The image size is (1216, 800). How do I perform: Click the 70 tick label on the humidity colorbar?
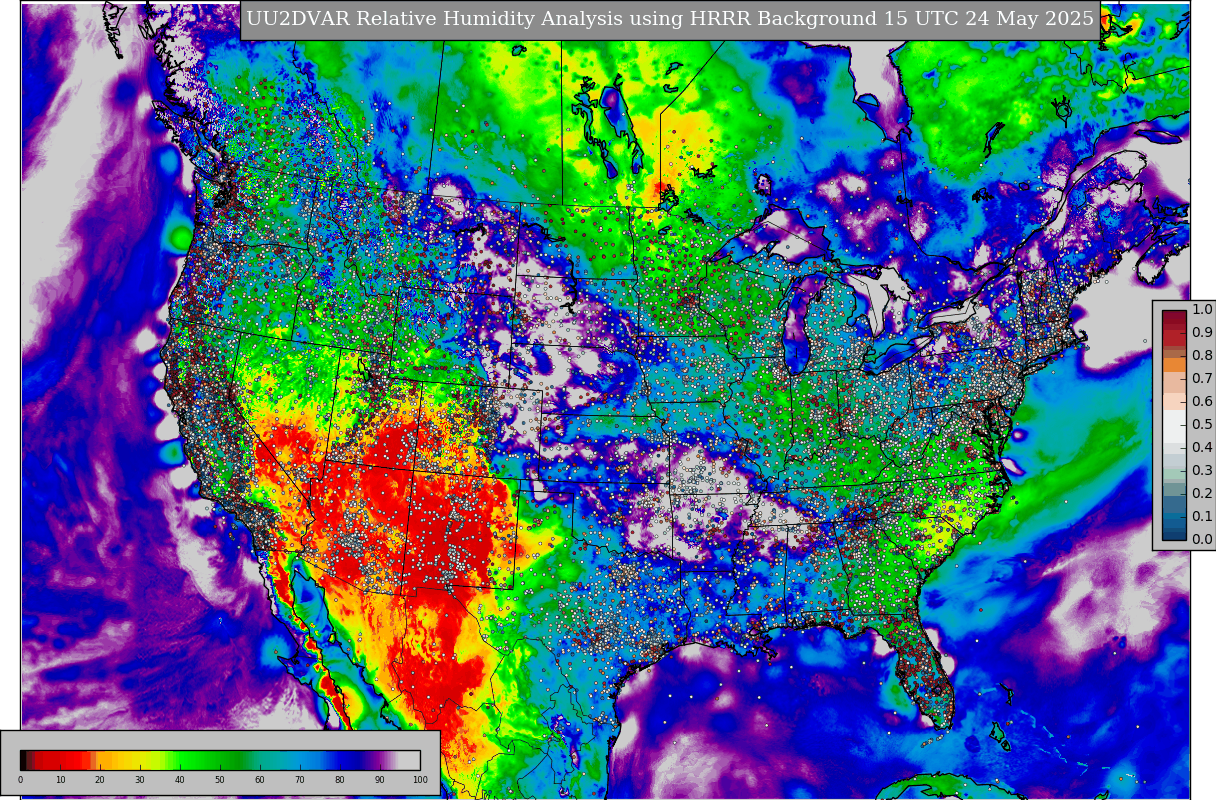(x=300, y=780)
